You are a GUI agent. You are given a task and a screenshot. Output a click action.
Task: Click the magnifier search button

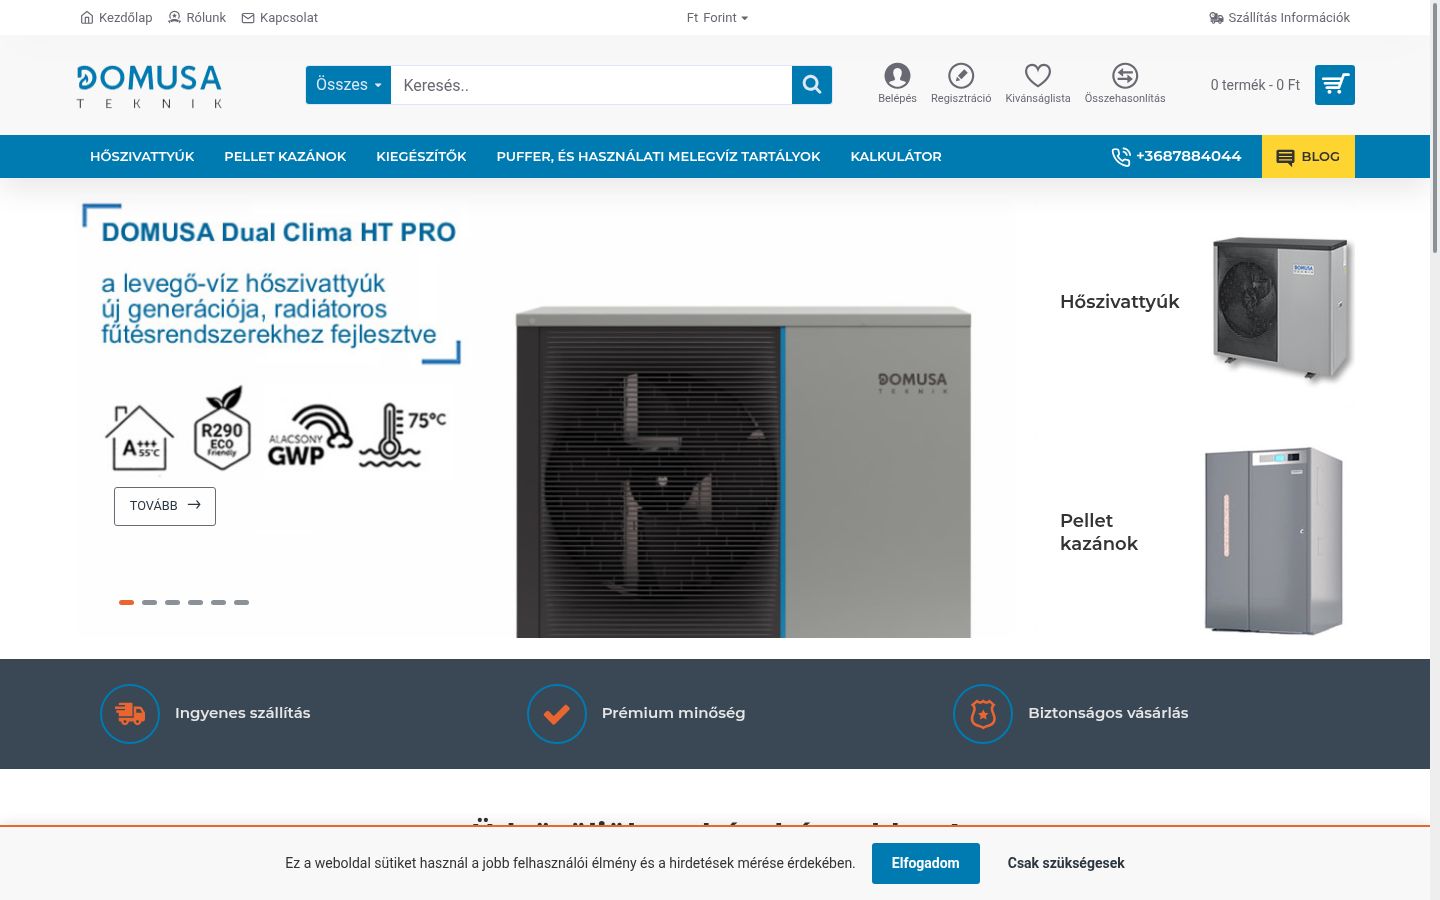click(812, 85)
